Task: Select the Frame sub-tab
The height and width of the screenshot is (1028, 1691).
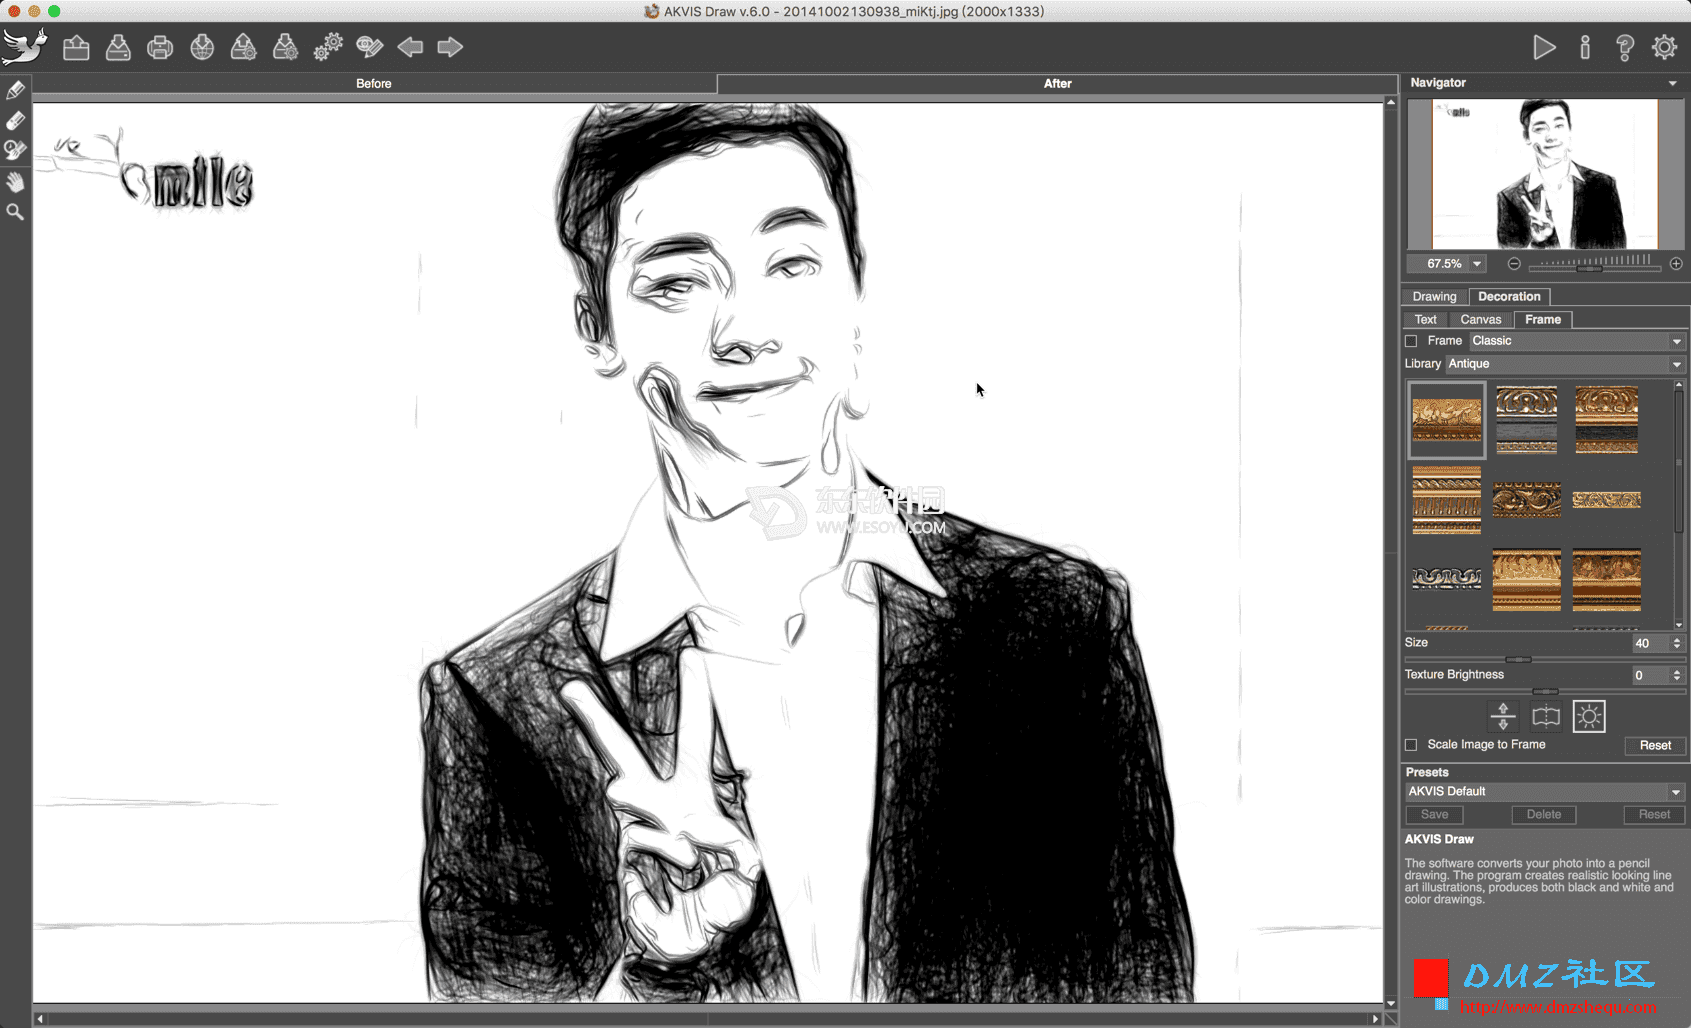Action: pyautogui.click(x=1543, y=320)
